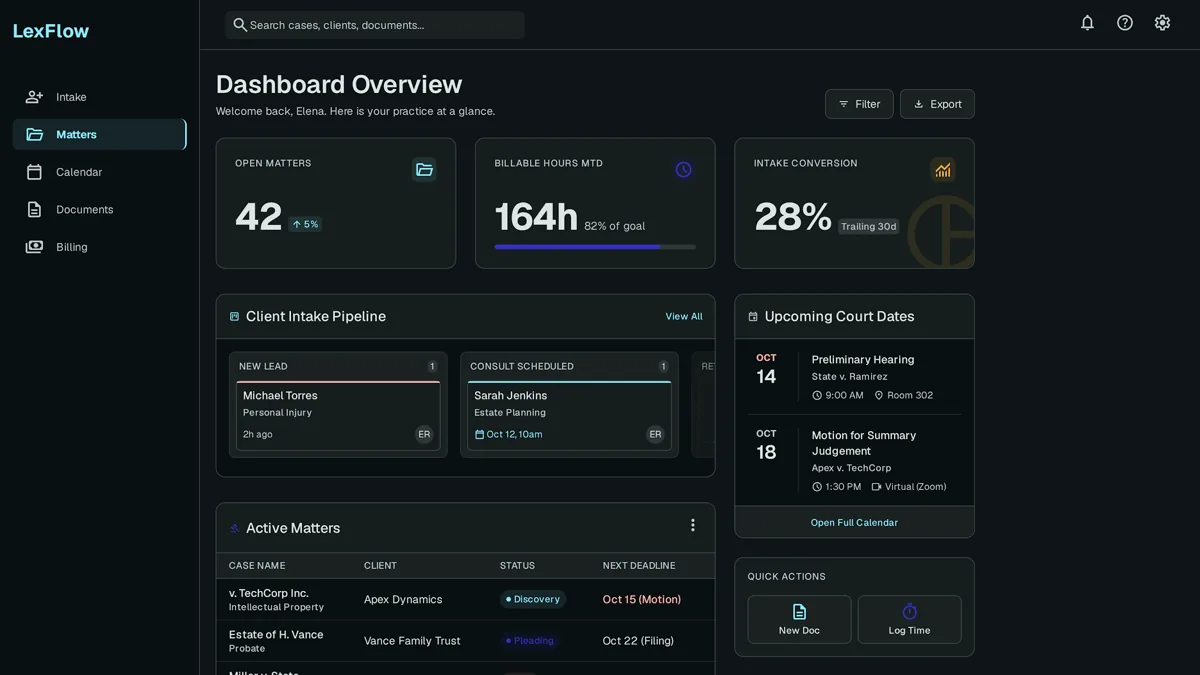Viewport: 1200px width, 675px height.
Task: Click the Oct 15 (Motion) deadline
Action: pyautogui.click(x=642, y=599)
